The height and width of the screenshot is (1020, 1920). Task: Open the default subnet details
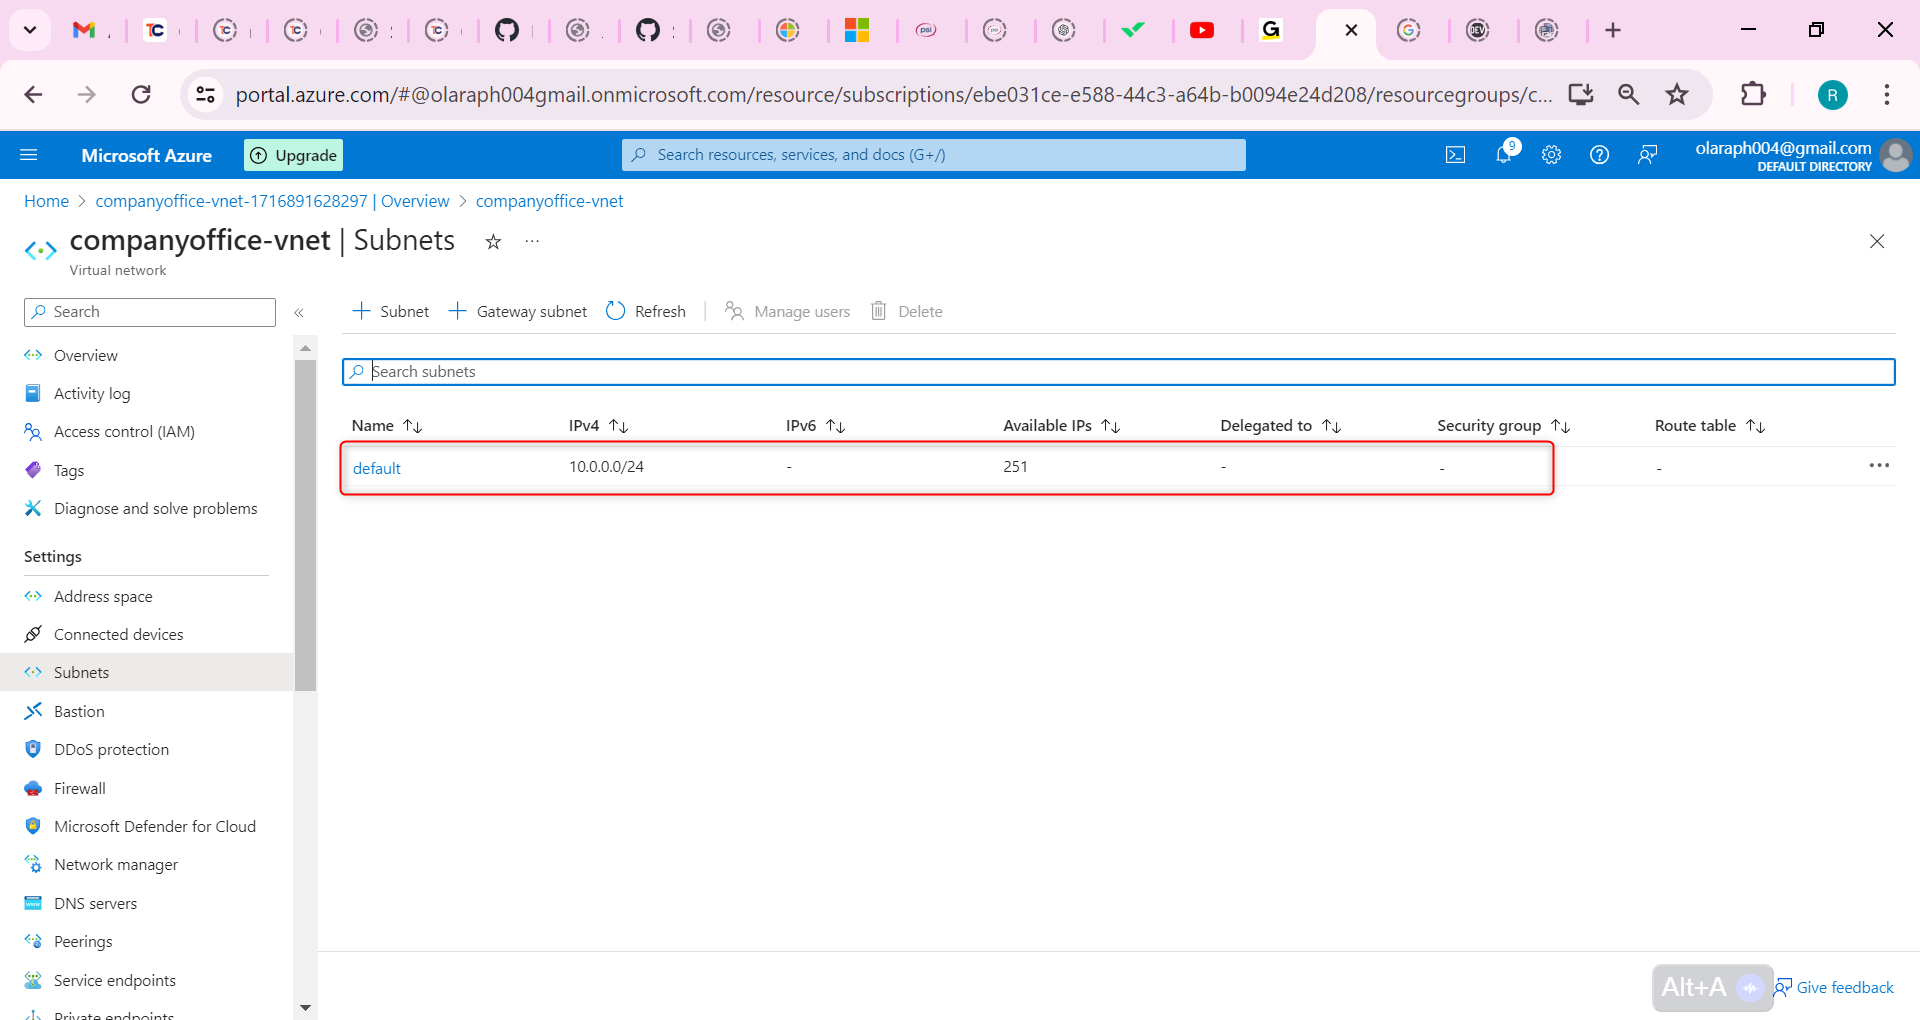click(x=377, y=467)
